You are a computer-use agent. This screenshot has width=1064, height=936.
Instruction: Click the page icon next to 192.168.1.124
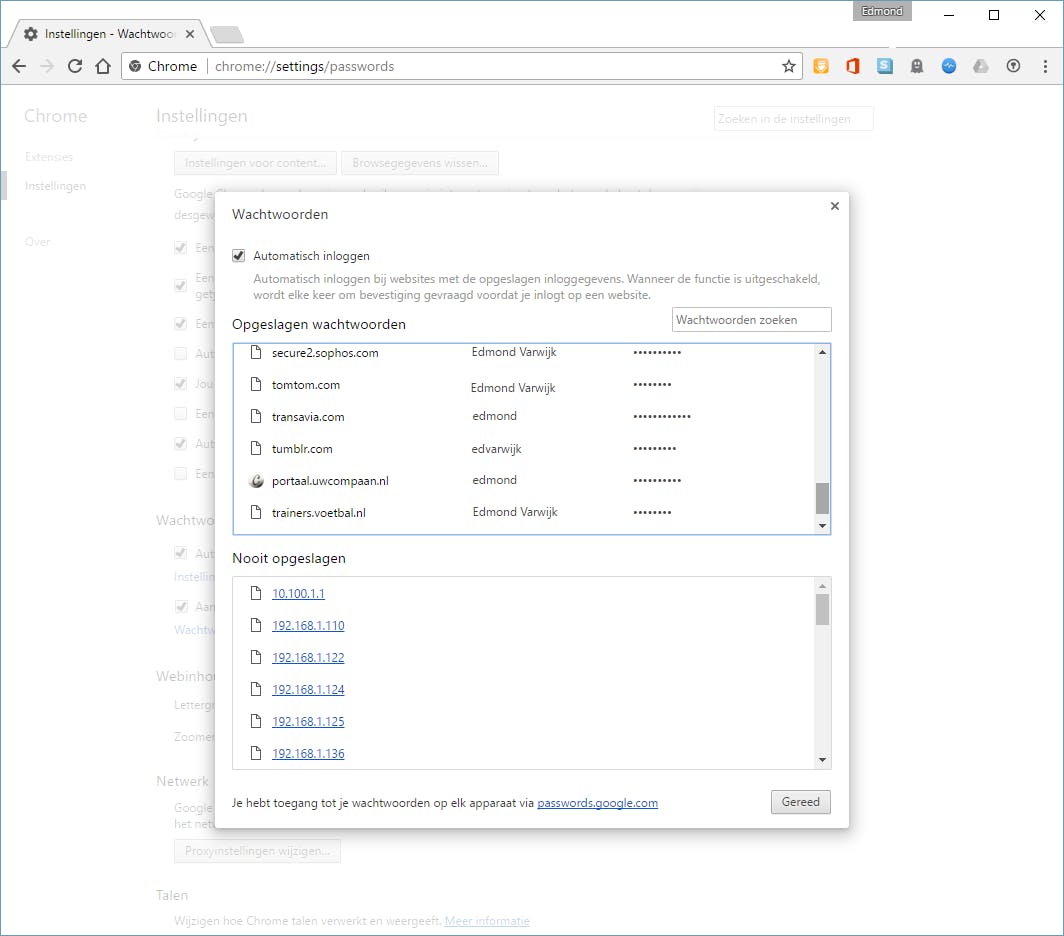[x=256, y=690]
